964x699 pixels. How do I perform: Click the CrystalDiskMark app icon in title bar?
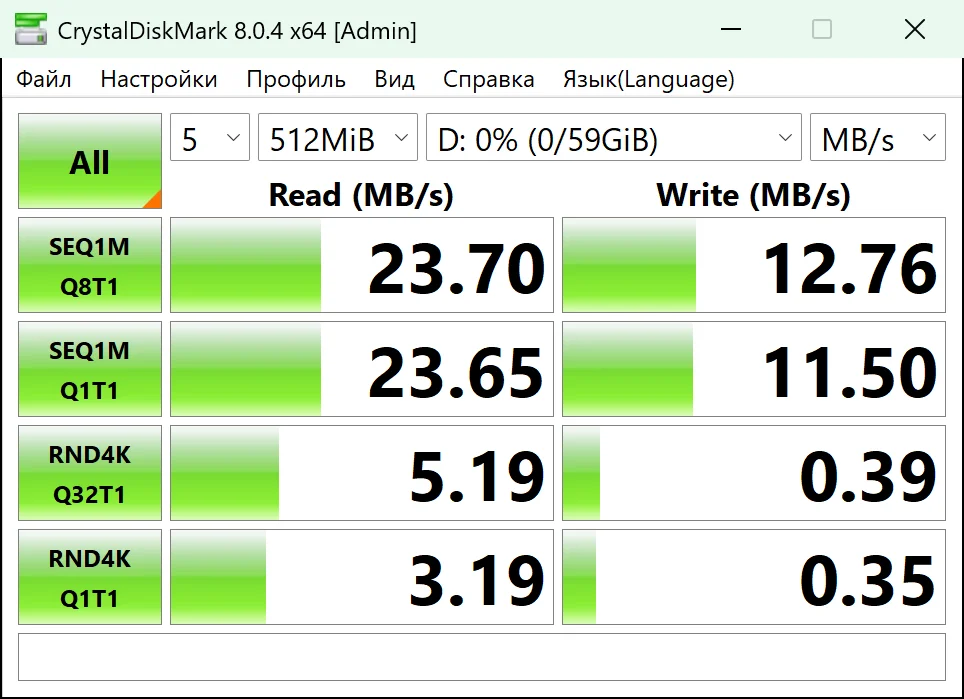coord(31,29)
